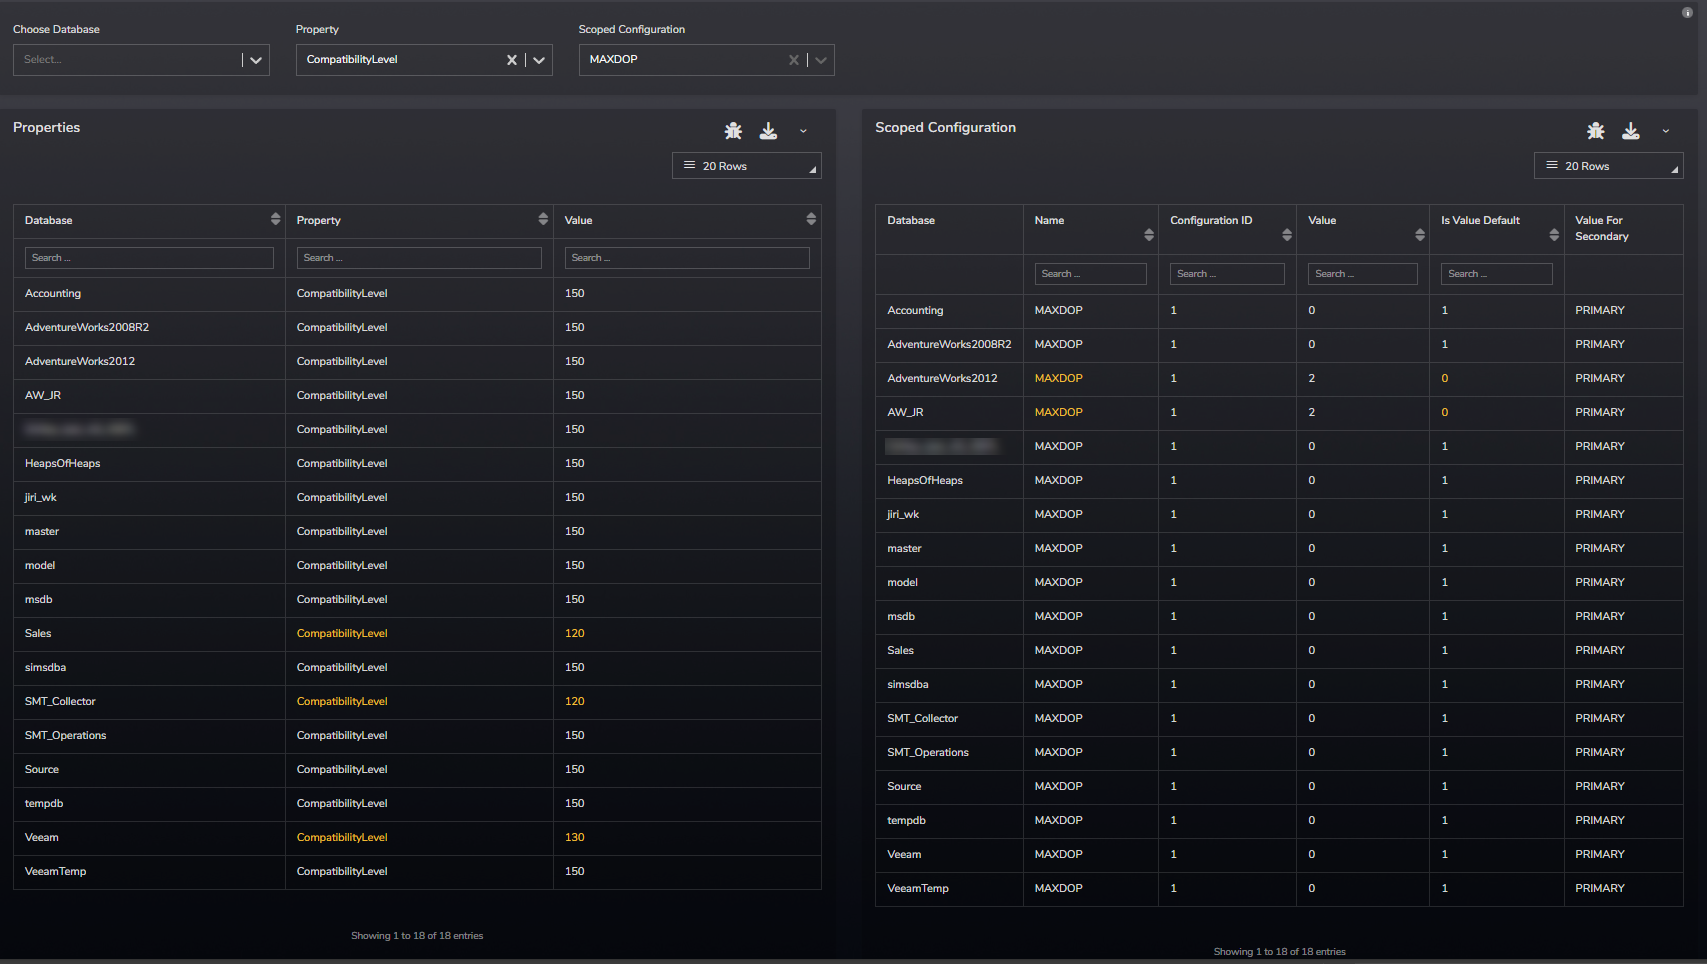Sort the Scoped Configuration table by Name
This screenshot has height=964, width=1707.
1149,235
